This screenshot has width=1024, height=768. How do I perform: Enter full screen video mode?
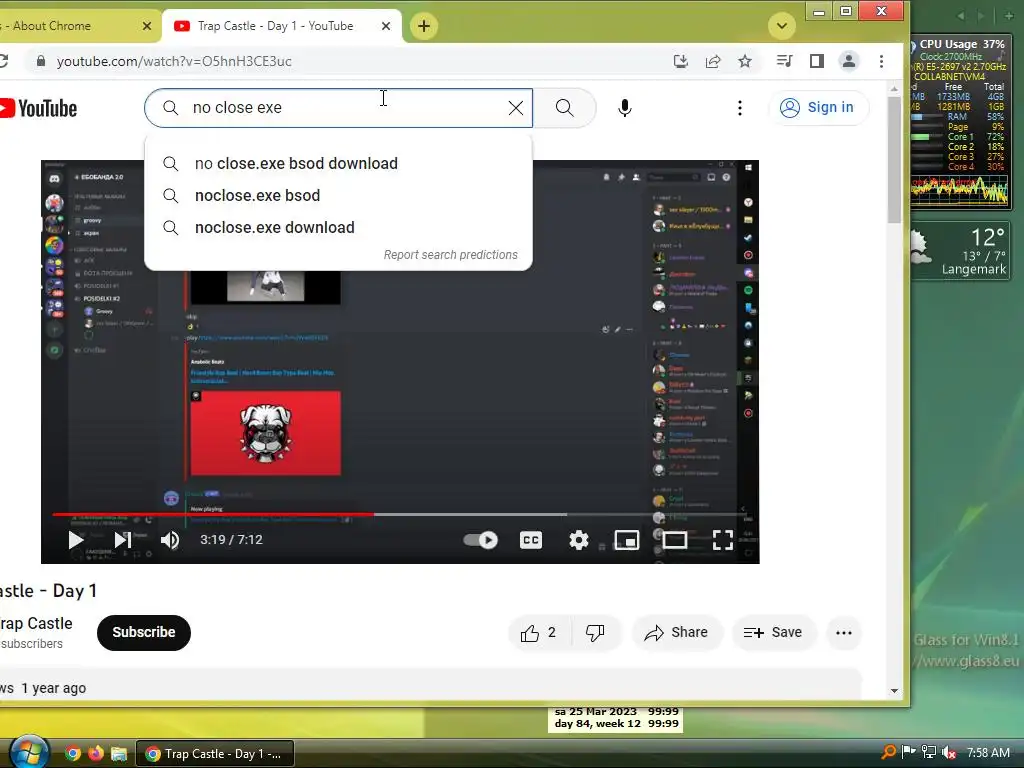[x=723, y=540]
